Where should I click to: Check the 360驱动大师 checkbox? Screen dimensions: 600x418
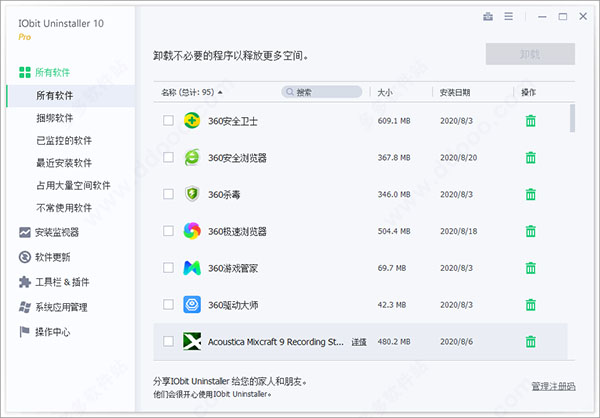pos(168,304)
